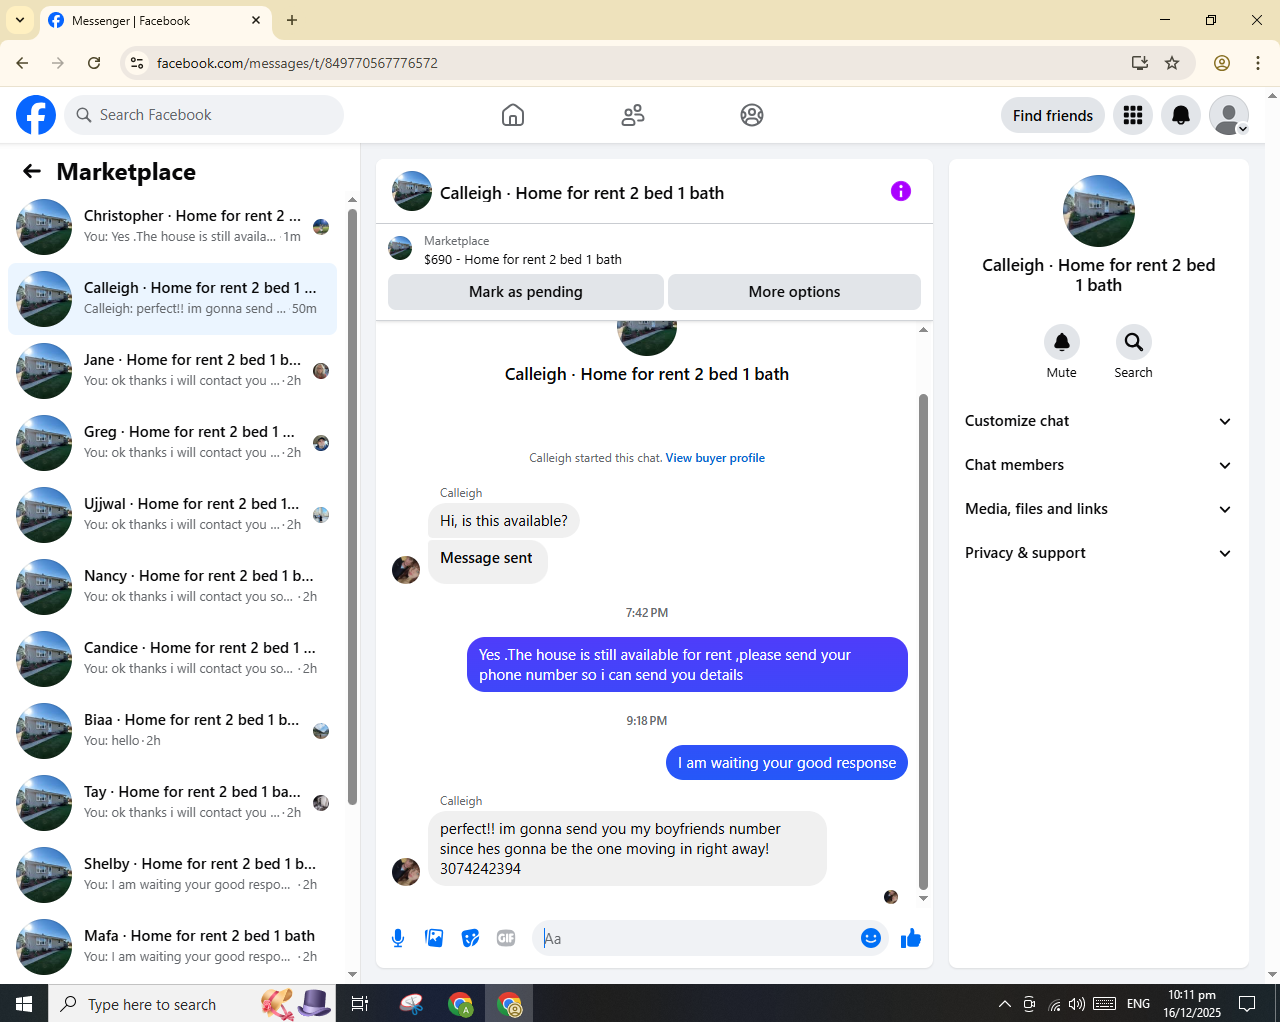Reload the page in browser toolbar
The width and height of the screenshot is (1280, 1022).
point(94,63)
